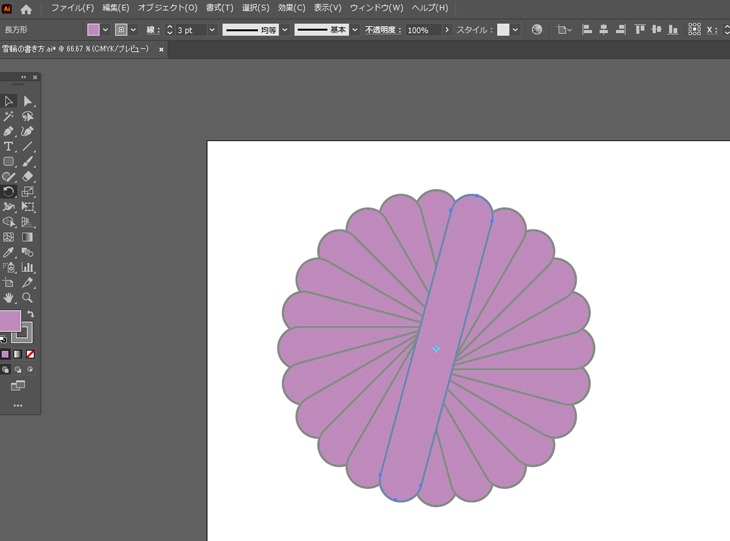This screenshot has width=730, height=541.
Task: Open the 効果(C) menu
Action: pos(292,8)
